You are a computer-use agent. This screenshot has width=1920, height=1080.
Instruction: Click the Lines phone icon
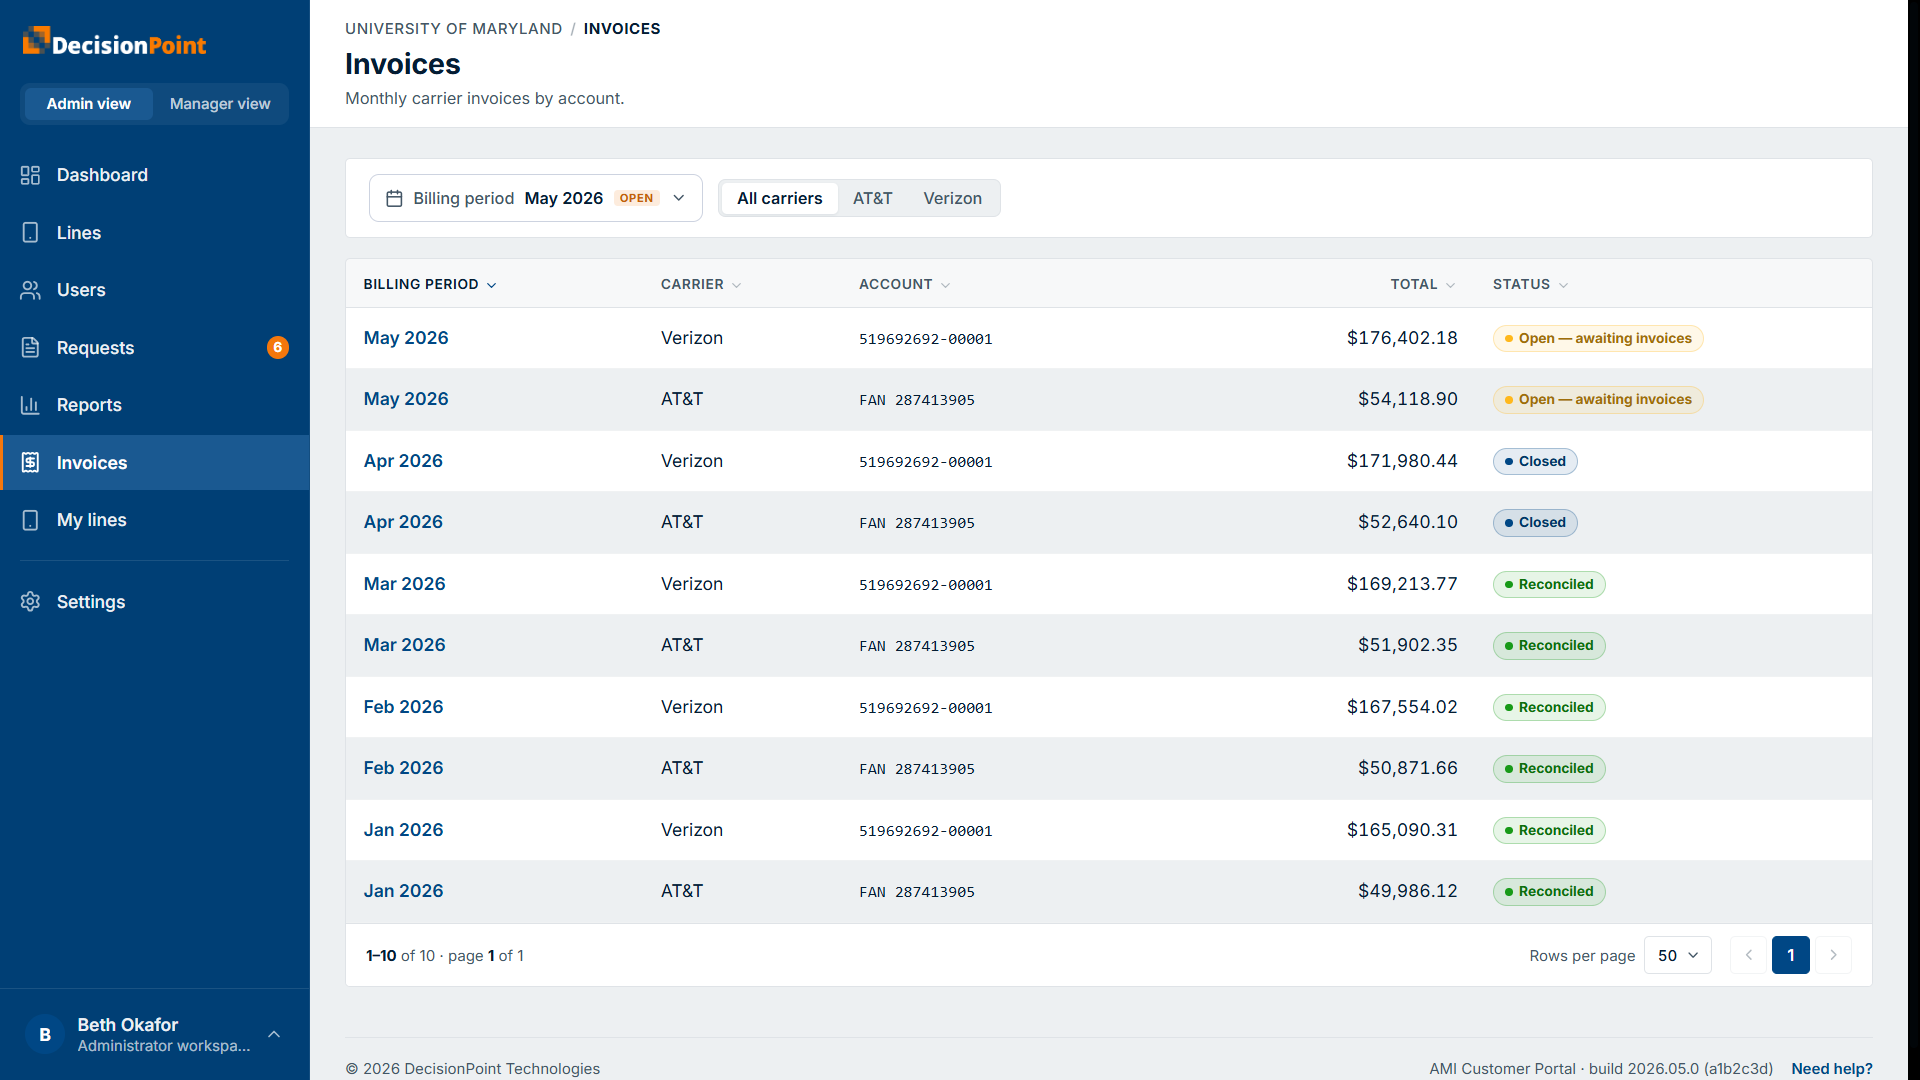[x=30, y=233]
